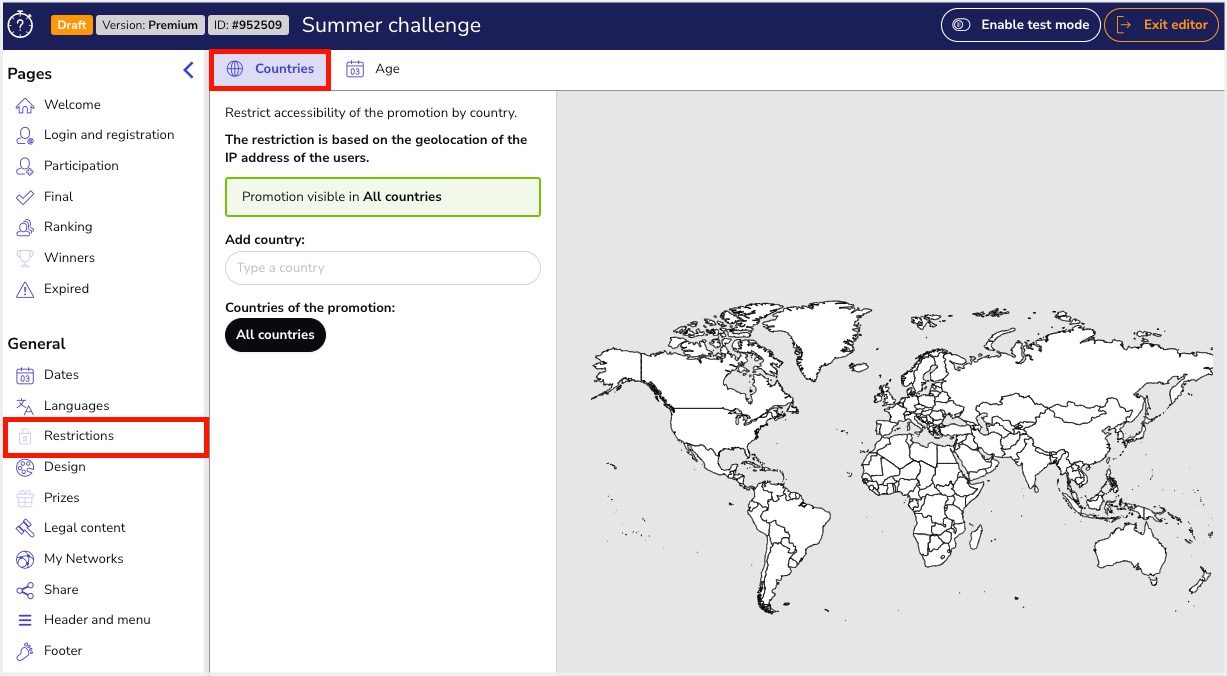Click the Legal content gavel icon
1227x676 pixels.
coord(25,528)
